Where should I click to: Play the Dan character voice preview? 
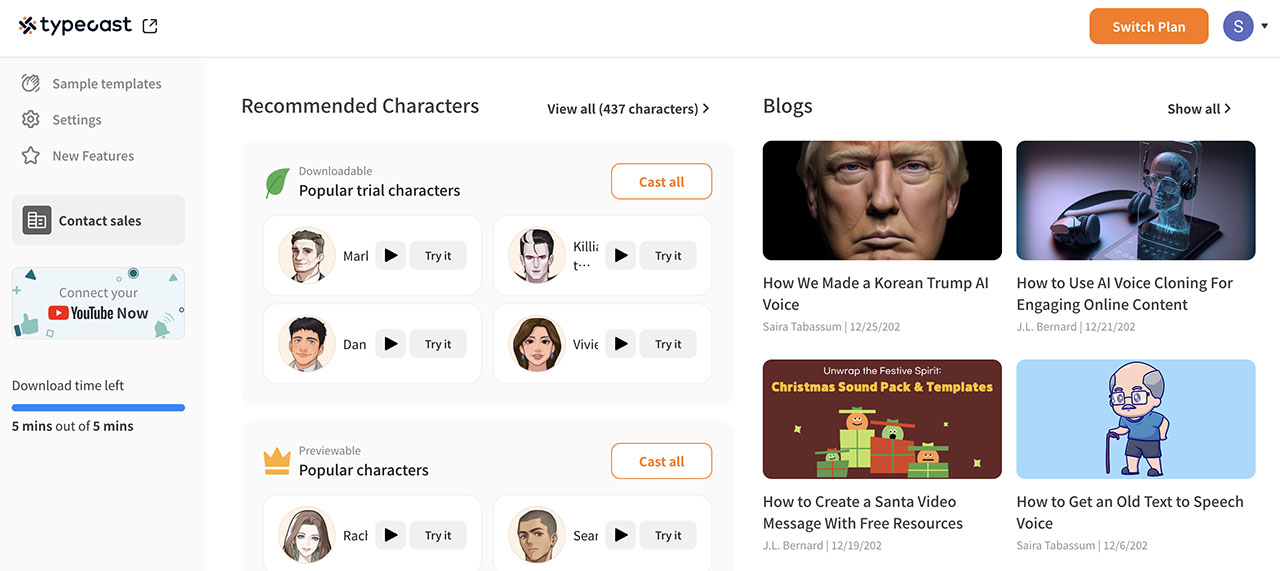point(391,344)
